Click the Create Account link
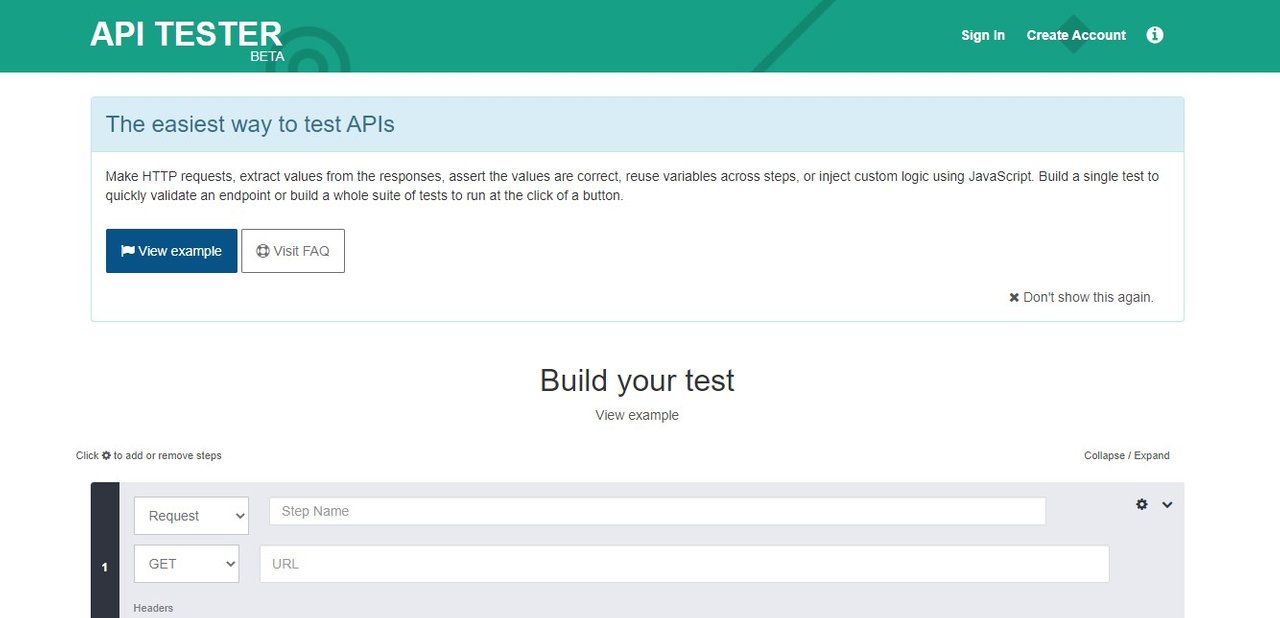1280x618 pixels. pyautogui.click(x=1076, y=35)
